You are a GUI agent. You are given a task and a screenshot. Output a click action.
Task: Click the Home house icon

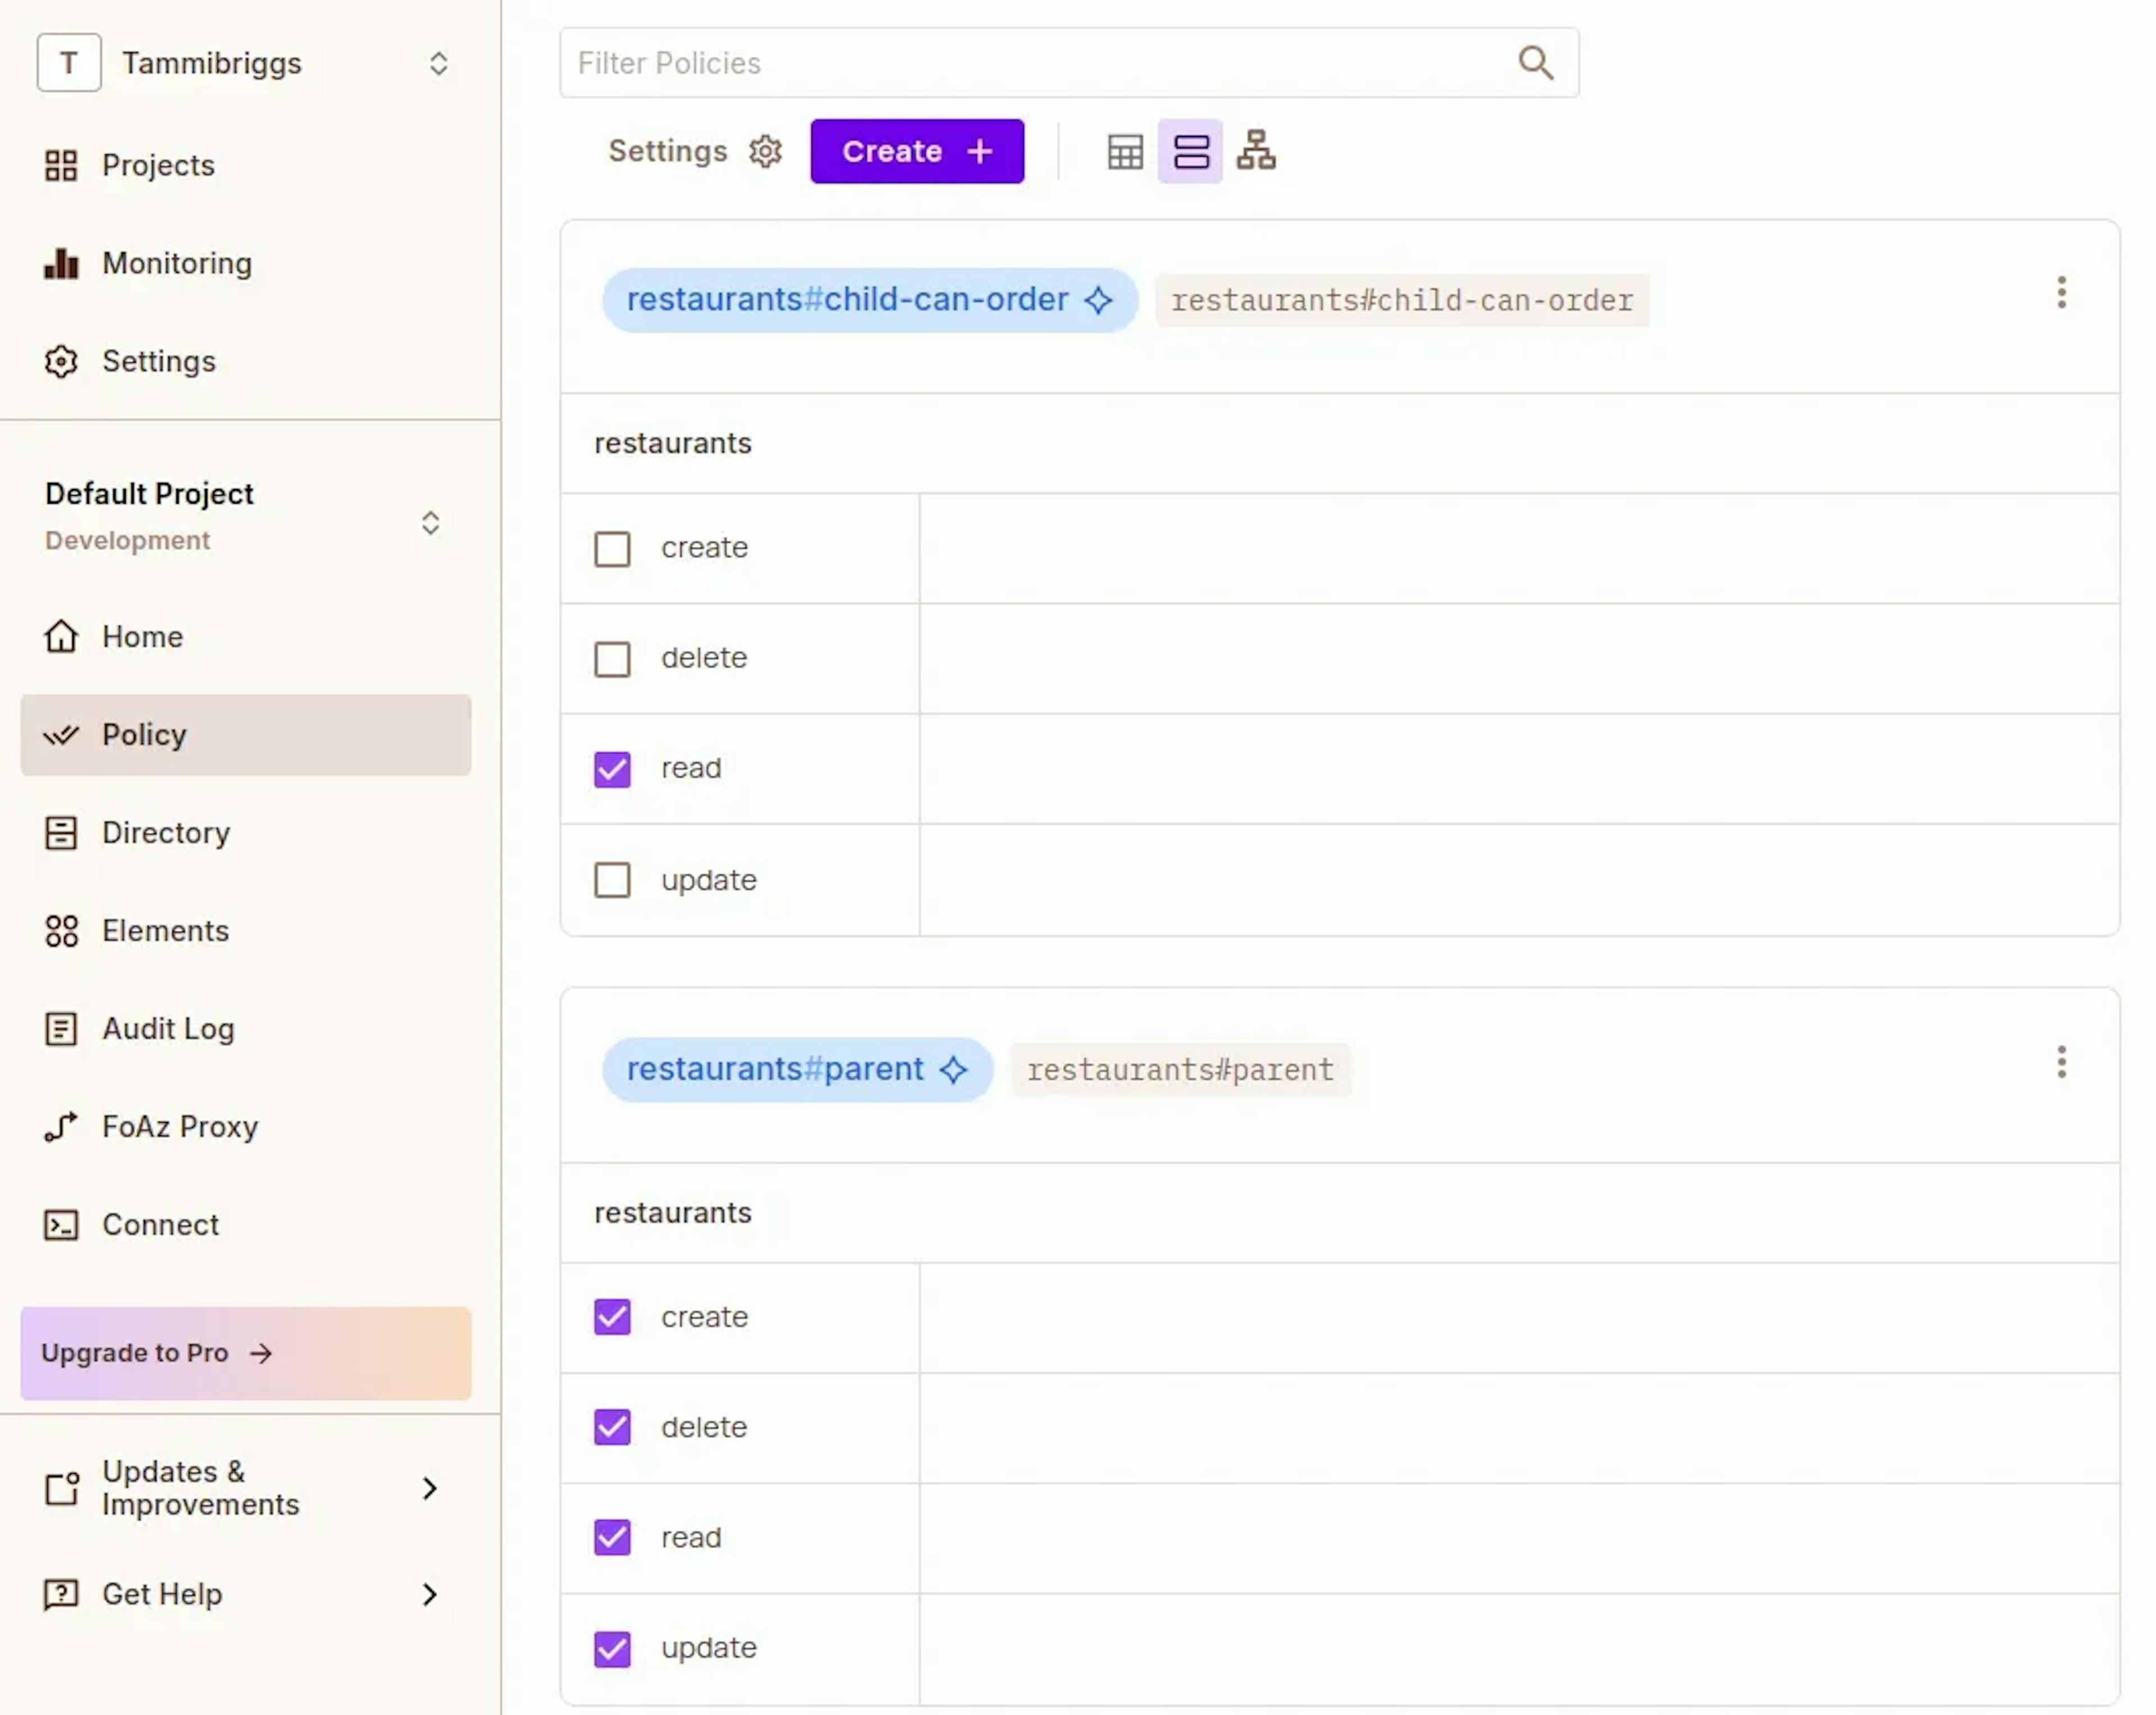pyautogui.click(x=61, y=636)
